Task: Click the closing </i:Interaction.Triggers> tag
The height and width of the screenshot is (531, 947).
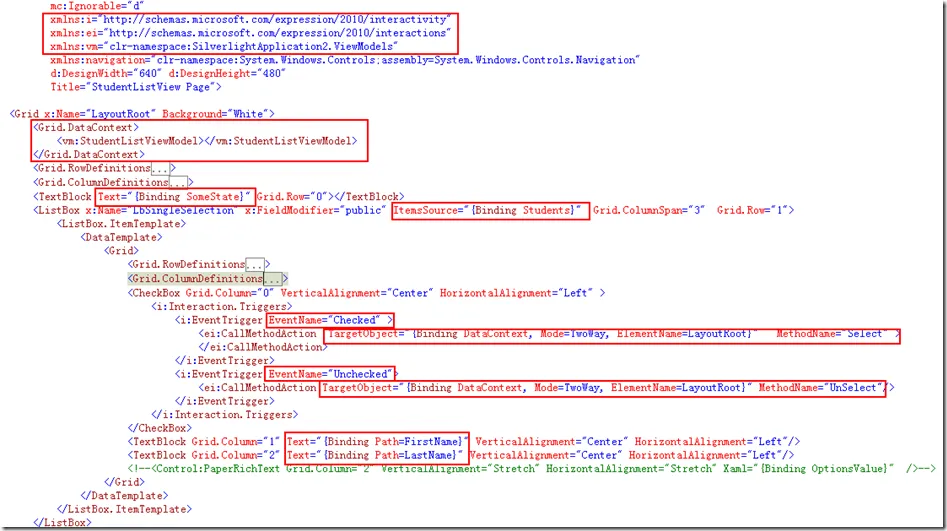Action: coord(225,415)
